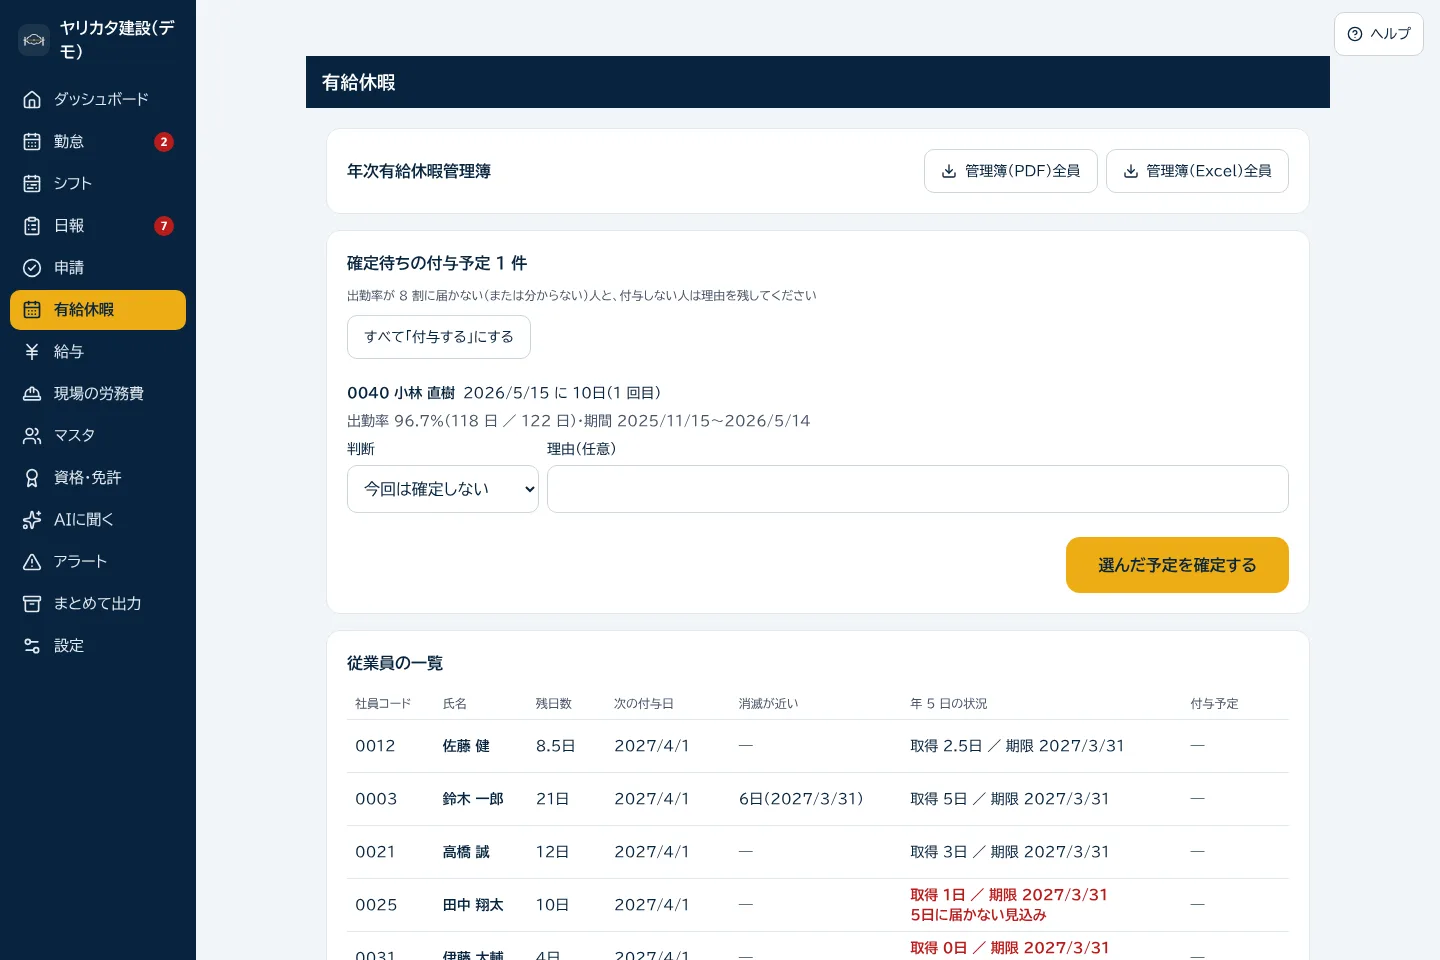The width and height of the screenshot is (1440, 960).
Task: Click employee name 高橋 誠
Action: point(466,852)
